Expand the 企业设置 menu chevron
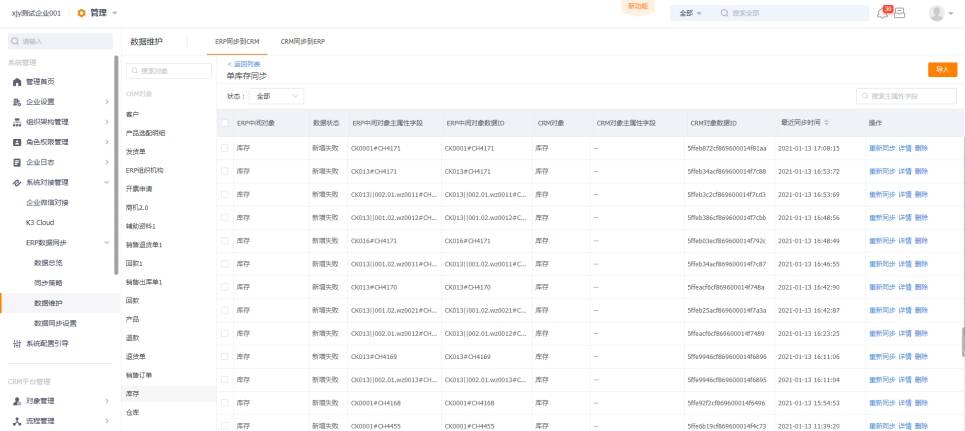This screenshot has height=431, width=965. [x=106, y=102]
